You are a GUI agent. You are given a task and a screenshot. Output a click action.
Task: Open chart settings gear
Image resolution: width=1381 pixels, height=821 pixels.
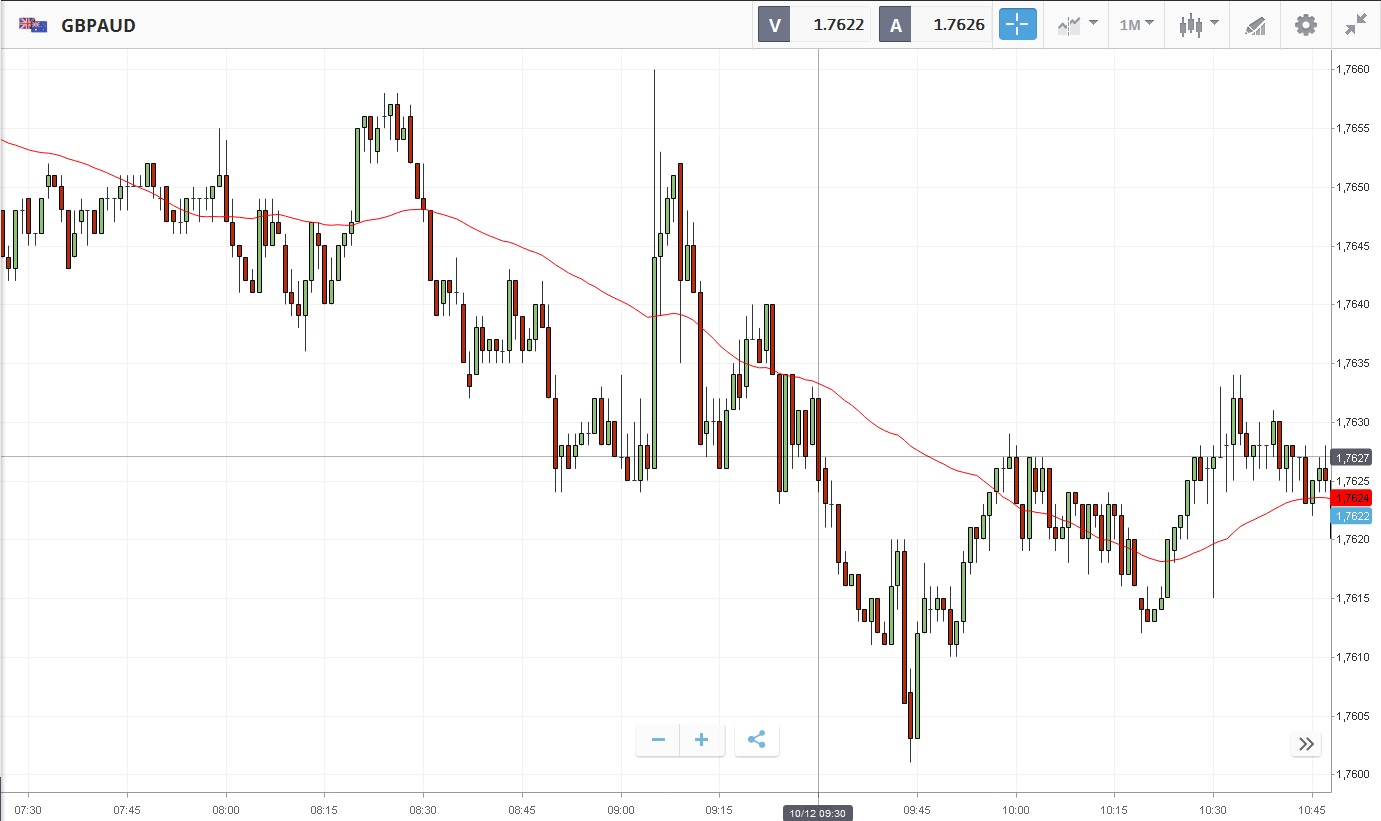(1306, 25)
